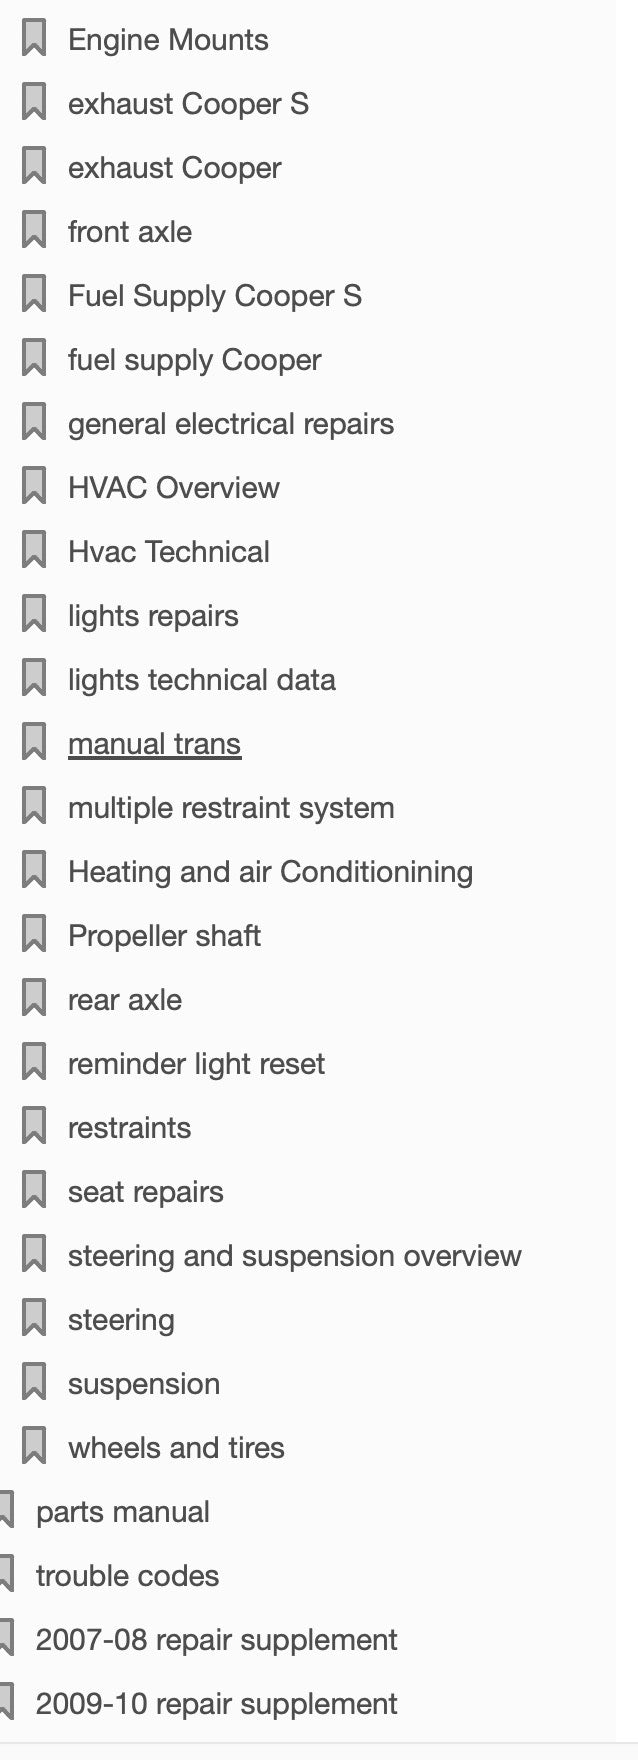
Task: Click bookmark icon next to seat repairs
Action: [x=34, y=1192]
